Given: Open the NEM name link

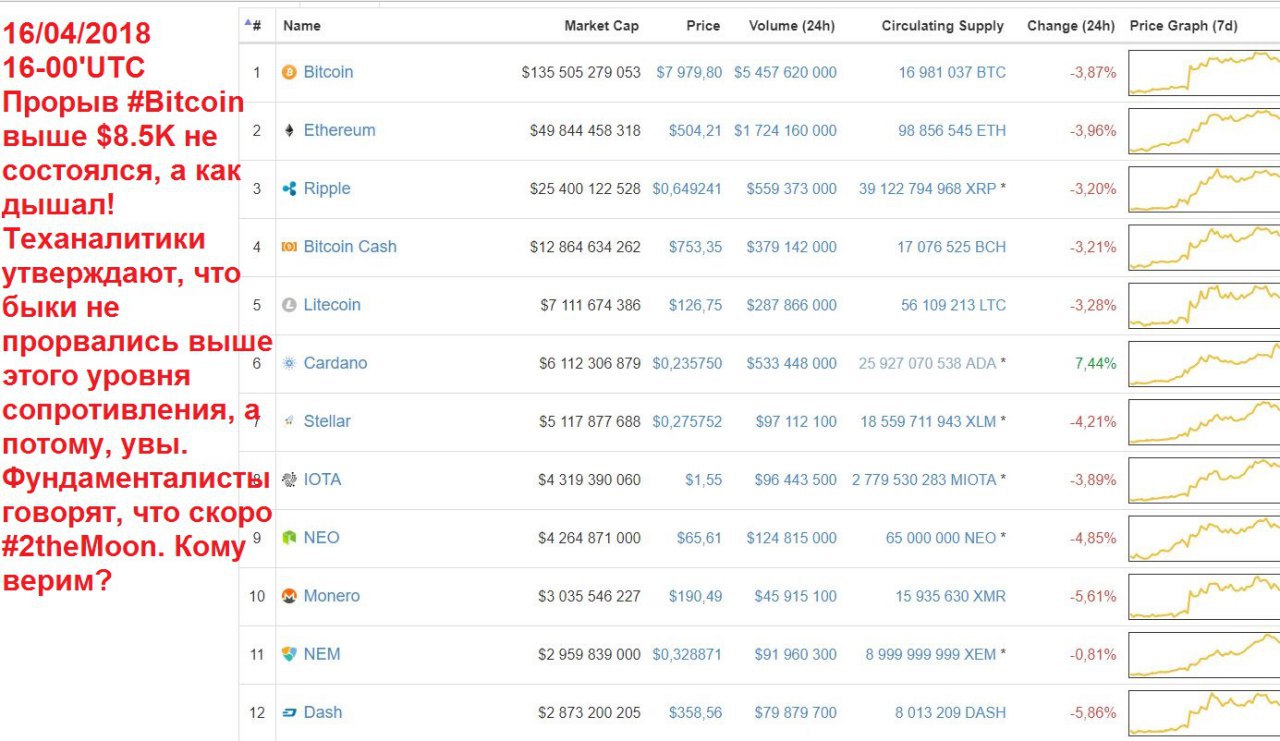Looking at the screenshot, I should click(322, 654).
